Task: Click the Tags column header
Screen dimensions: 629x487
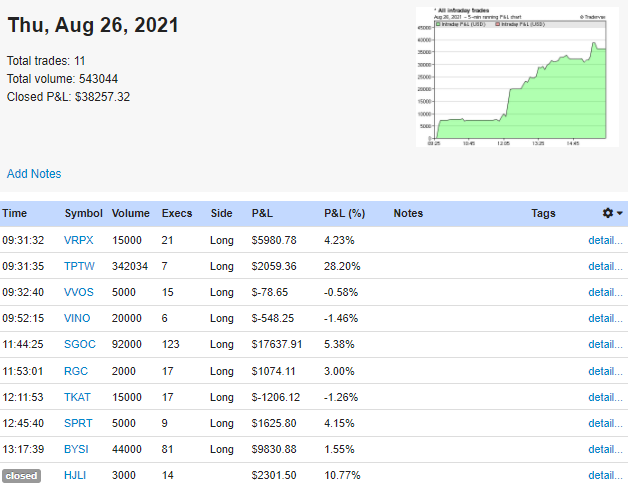Action: (x=543, y=213)
